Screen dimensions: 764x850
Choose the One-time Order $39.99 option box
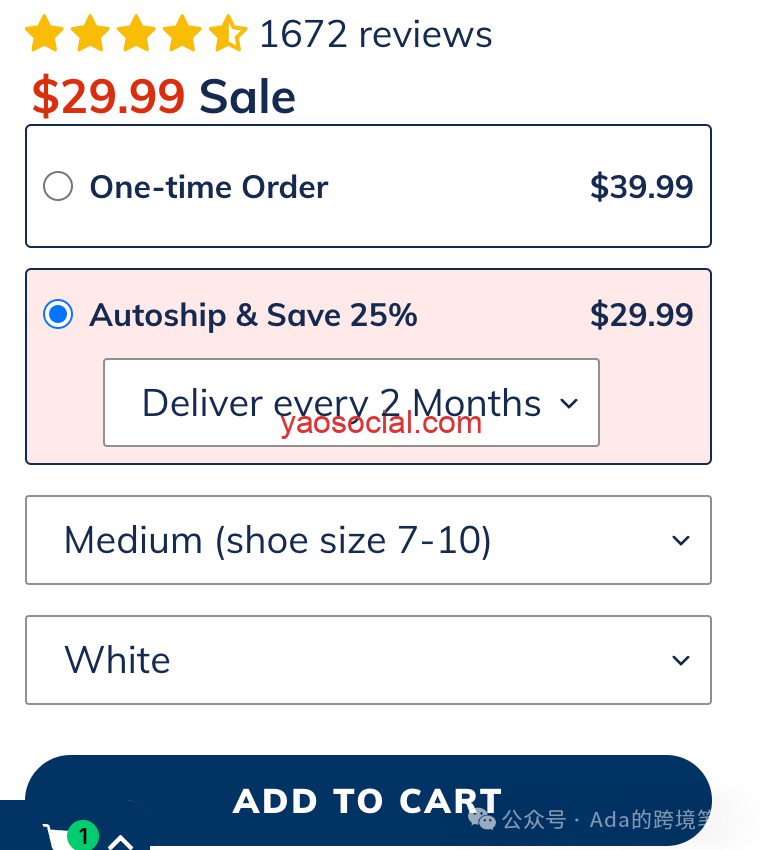coord(368,186)
